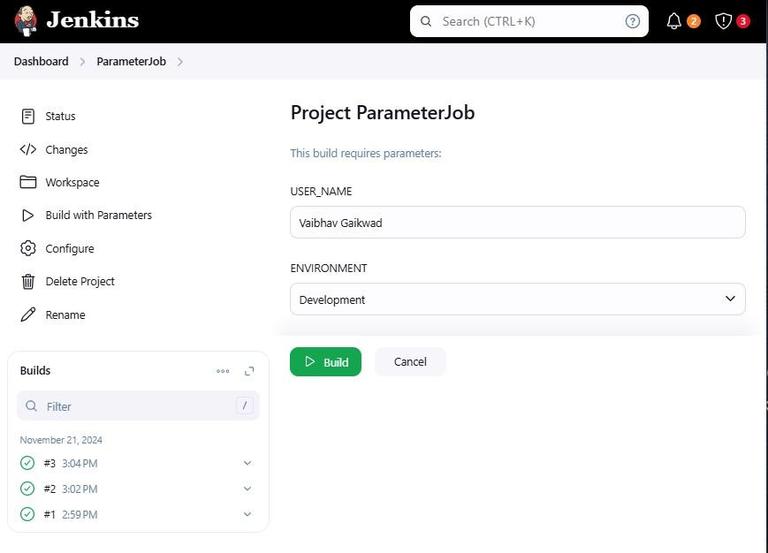
Task: Expand the build #2 dropdown chevron
Action: click(247, 489)
